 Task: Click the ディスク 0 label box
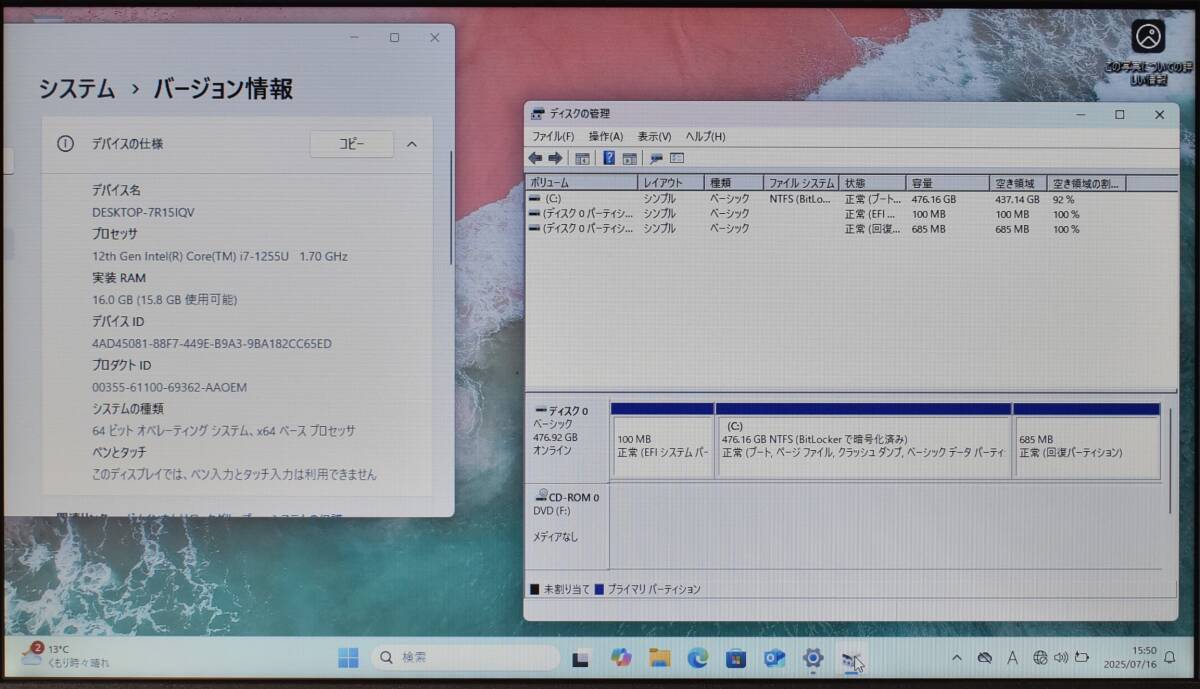point(567,440)
